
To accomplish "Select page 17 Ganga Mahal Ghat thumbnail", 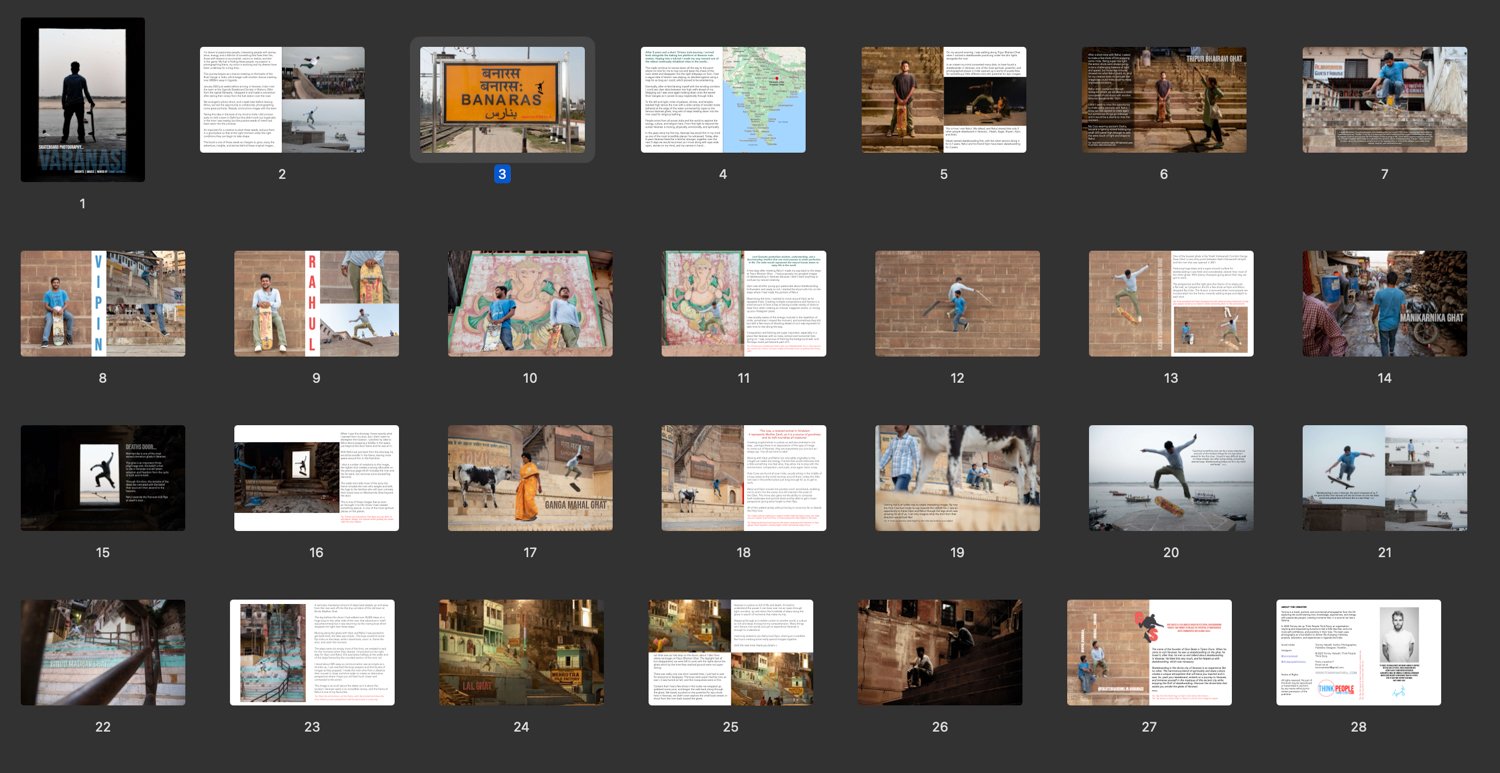I will (x=530, y=478).
